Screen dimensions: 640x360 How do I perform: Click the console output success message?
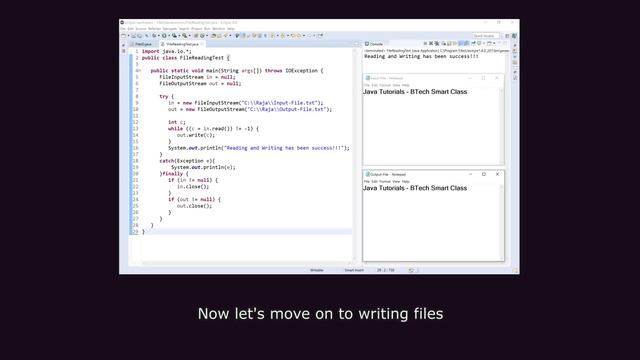(x=421, y=56)
